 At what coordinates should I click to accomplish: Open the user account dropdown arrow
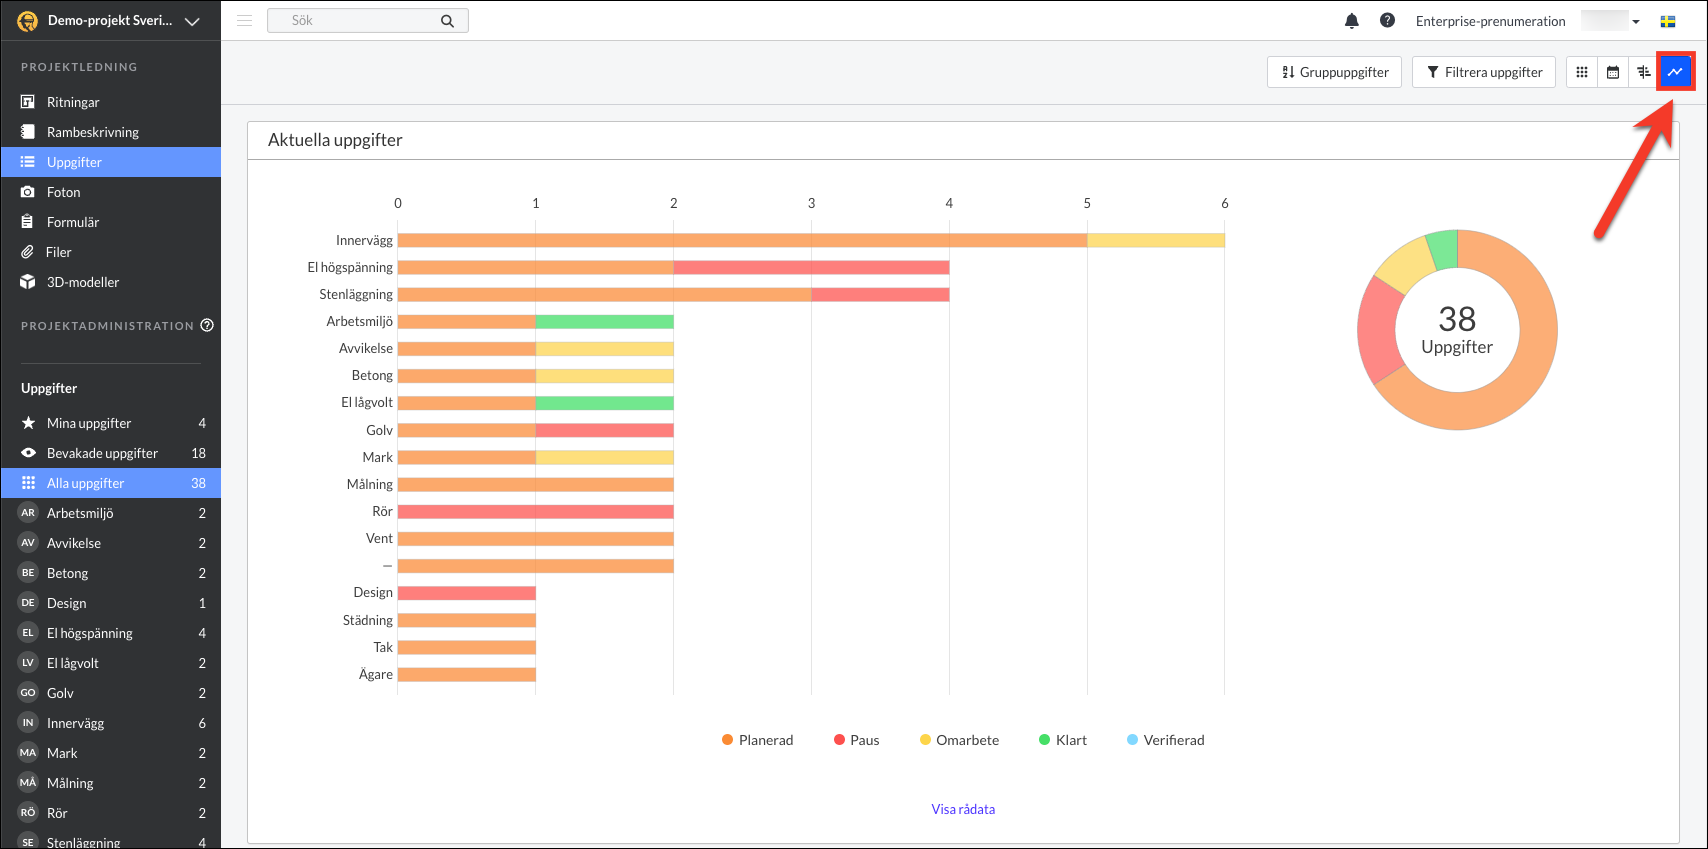click(x=1636, y=21)
